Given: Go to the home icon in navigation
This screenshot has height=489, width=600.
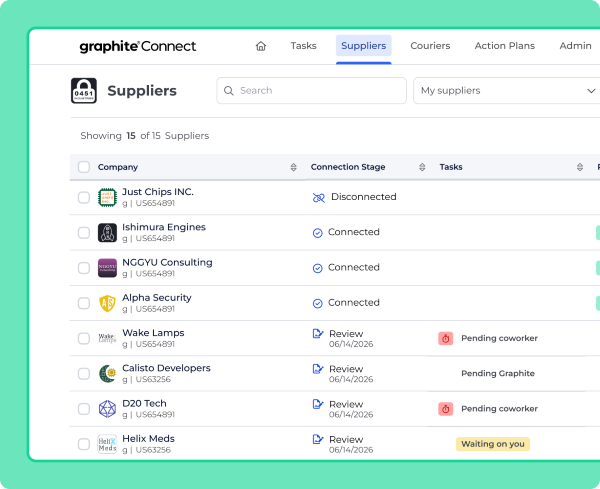Looking at the screenshot, I should coord(261,46).
